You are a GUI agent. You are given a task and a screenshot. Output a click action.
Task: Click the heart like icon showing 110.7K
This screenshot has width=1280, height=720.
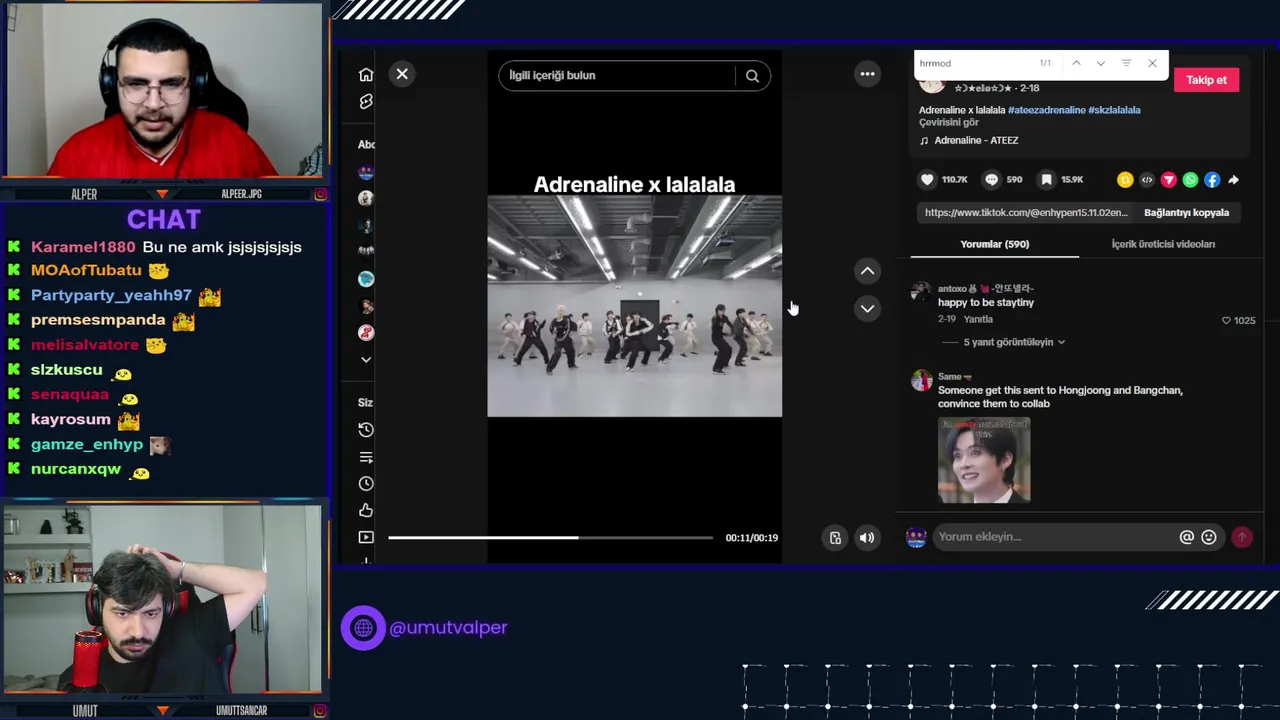927,180
